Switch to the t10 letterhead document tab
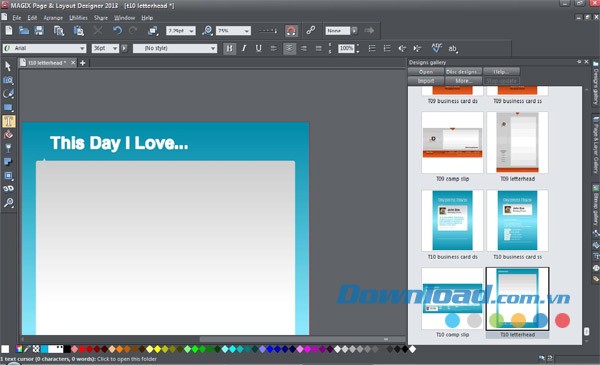Viewport: 600px width, 365px height. pos(47,62)
